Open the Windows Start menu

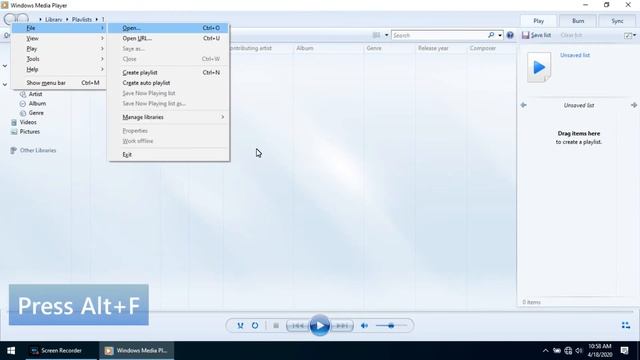11,351
